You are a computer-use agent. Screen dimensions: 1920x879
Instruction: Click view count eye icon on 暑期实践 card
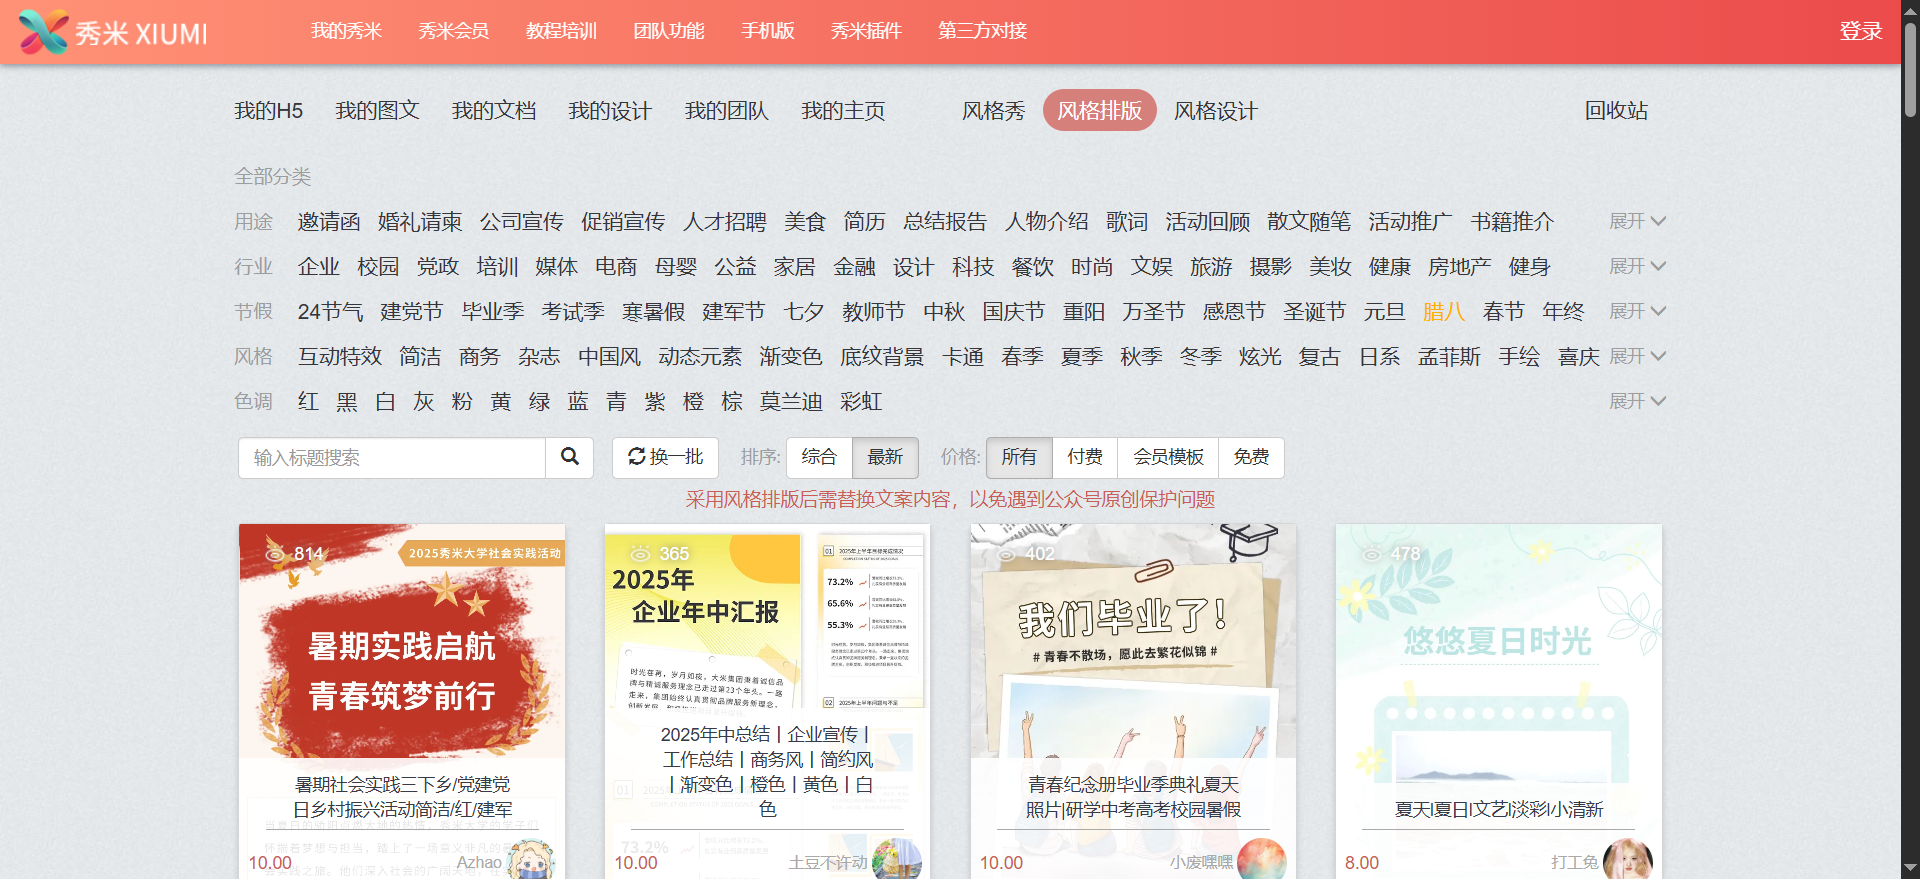coord(275,553)
